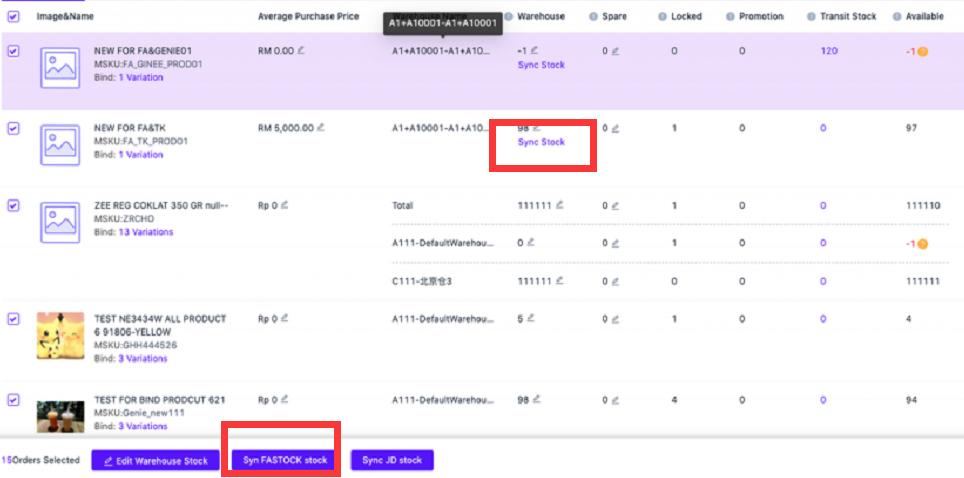964x478 pixels.
Task: Click edit pencil beside spare stock in first row
Action: (x=617, y=50)
